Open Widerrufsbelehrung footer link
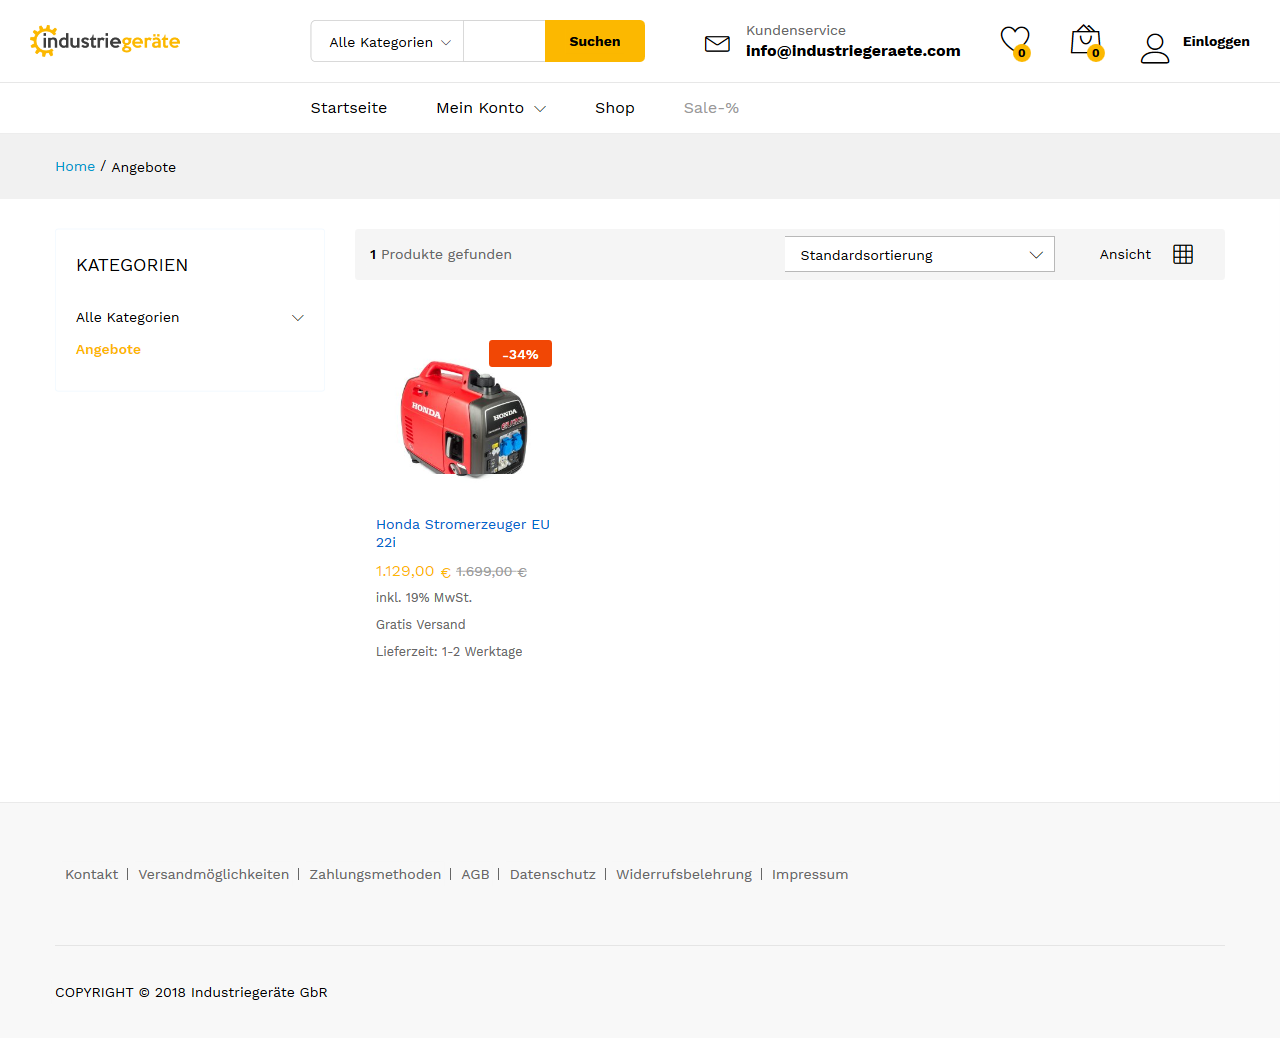This screenshot has height=1038, width=1280. pos(684,874)
